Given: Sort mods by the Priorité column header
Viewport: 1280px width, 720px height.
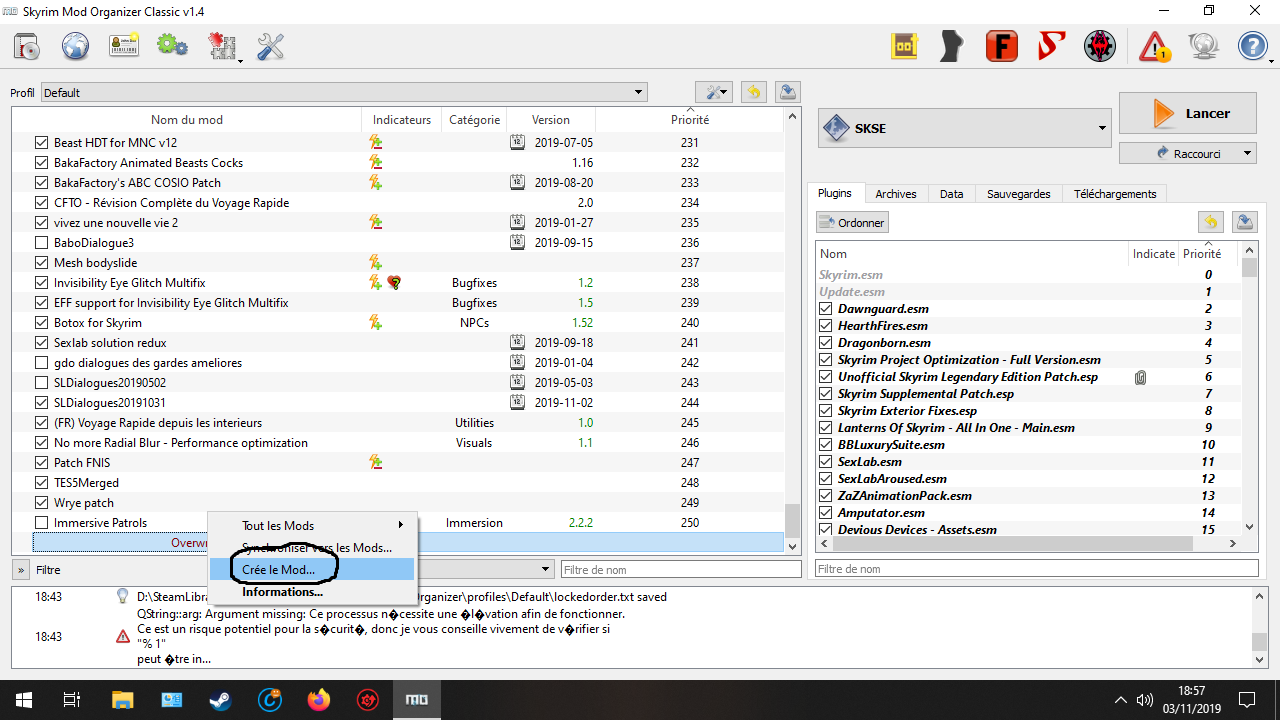Looking at the screenshot, I should point(690,119).
